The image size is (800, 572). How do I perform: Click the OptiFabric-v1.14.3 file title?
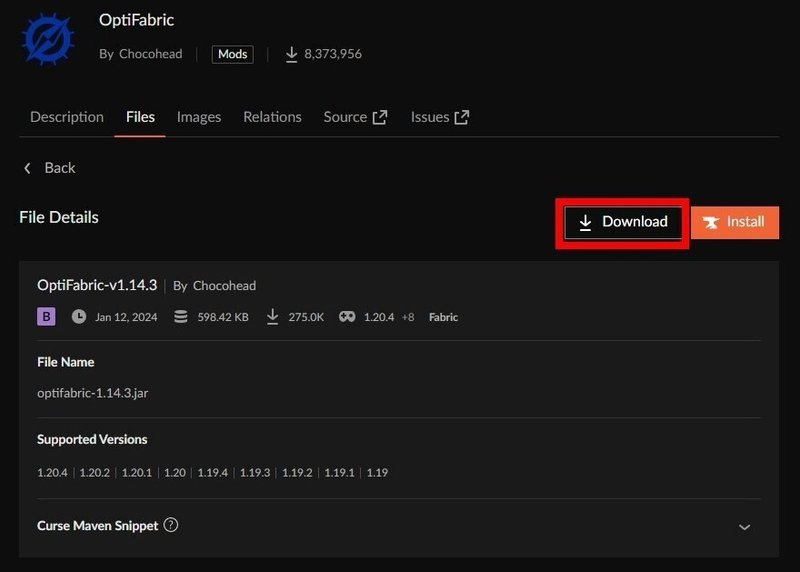tap(97, 285)
